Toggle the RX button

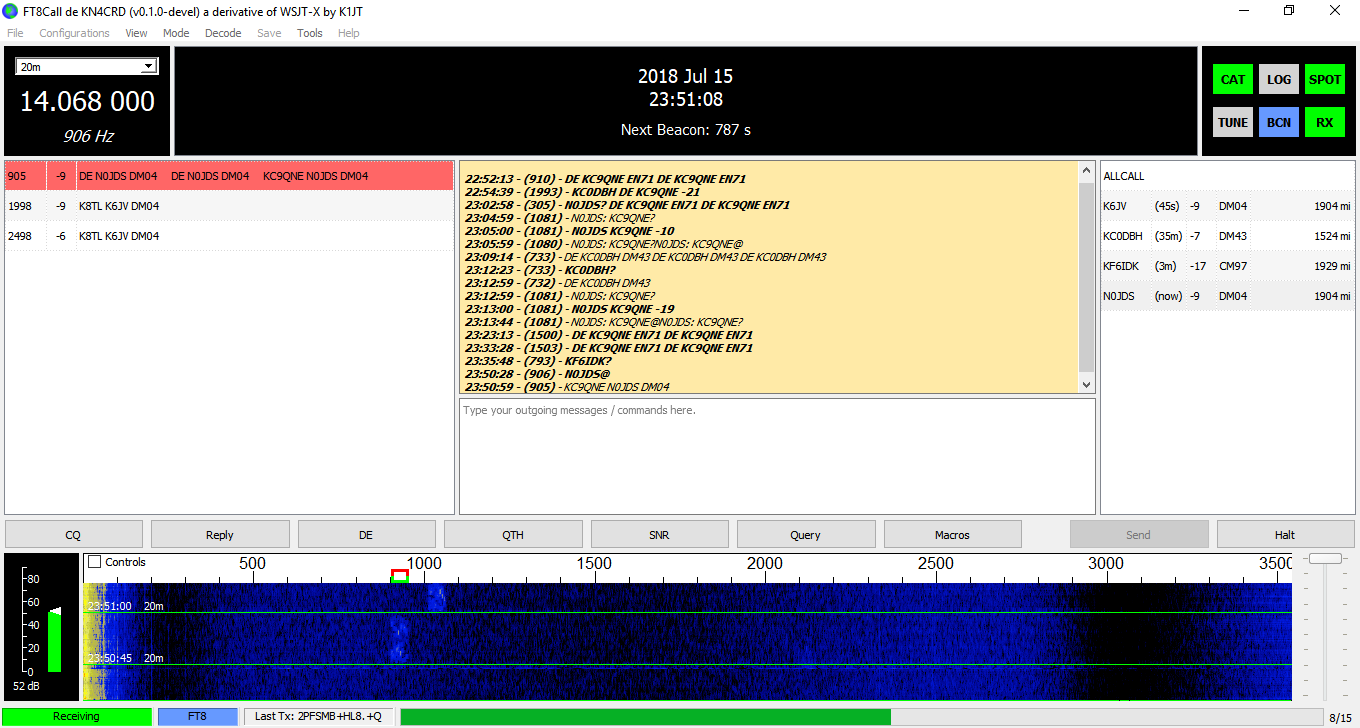click(1325, 122)
